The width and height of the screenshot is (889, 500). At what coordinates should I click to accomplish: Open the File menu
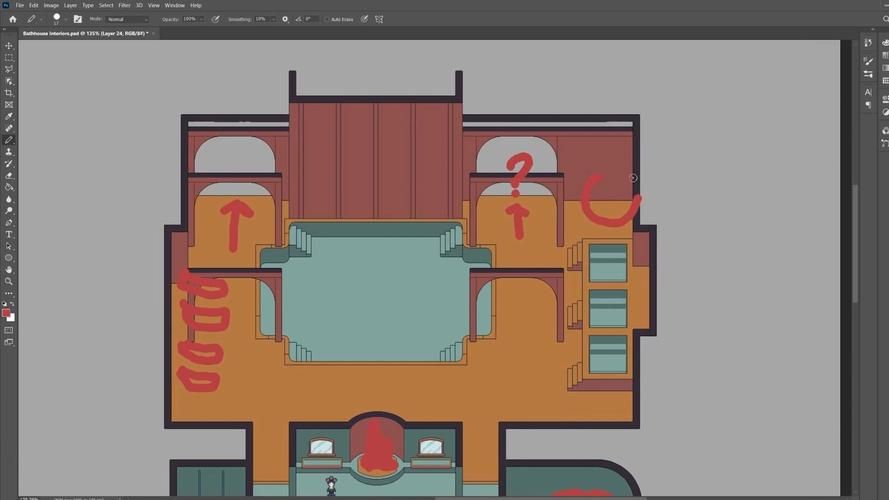20,5
